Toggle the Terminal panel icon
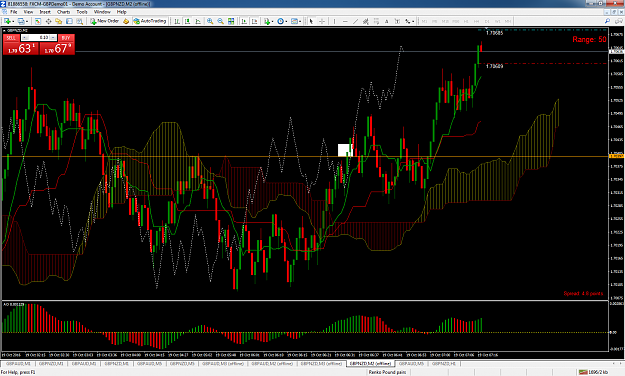The image size is (625, 376). 69,21
